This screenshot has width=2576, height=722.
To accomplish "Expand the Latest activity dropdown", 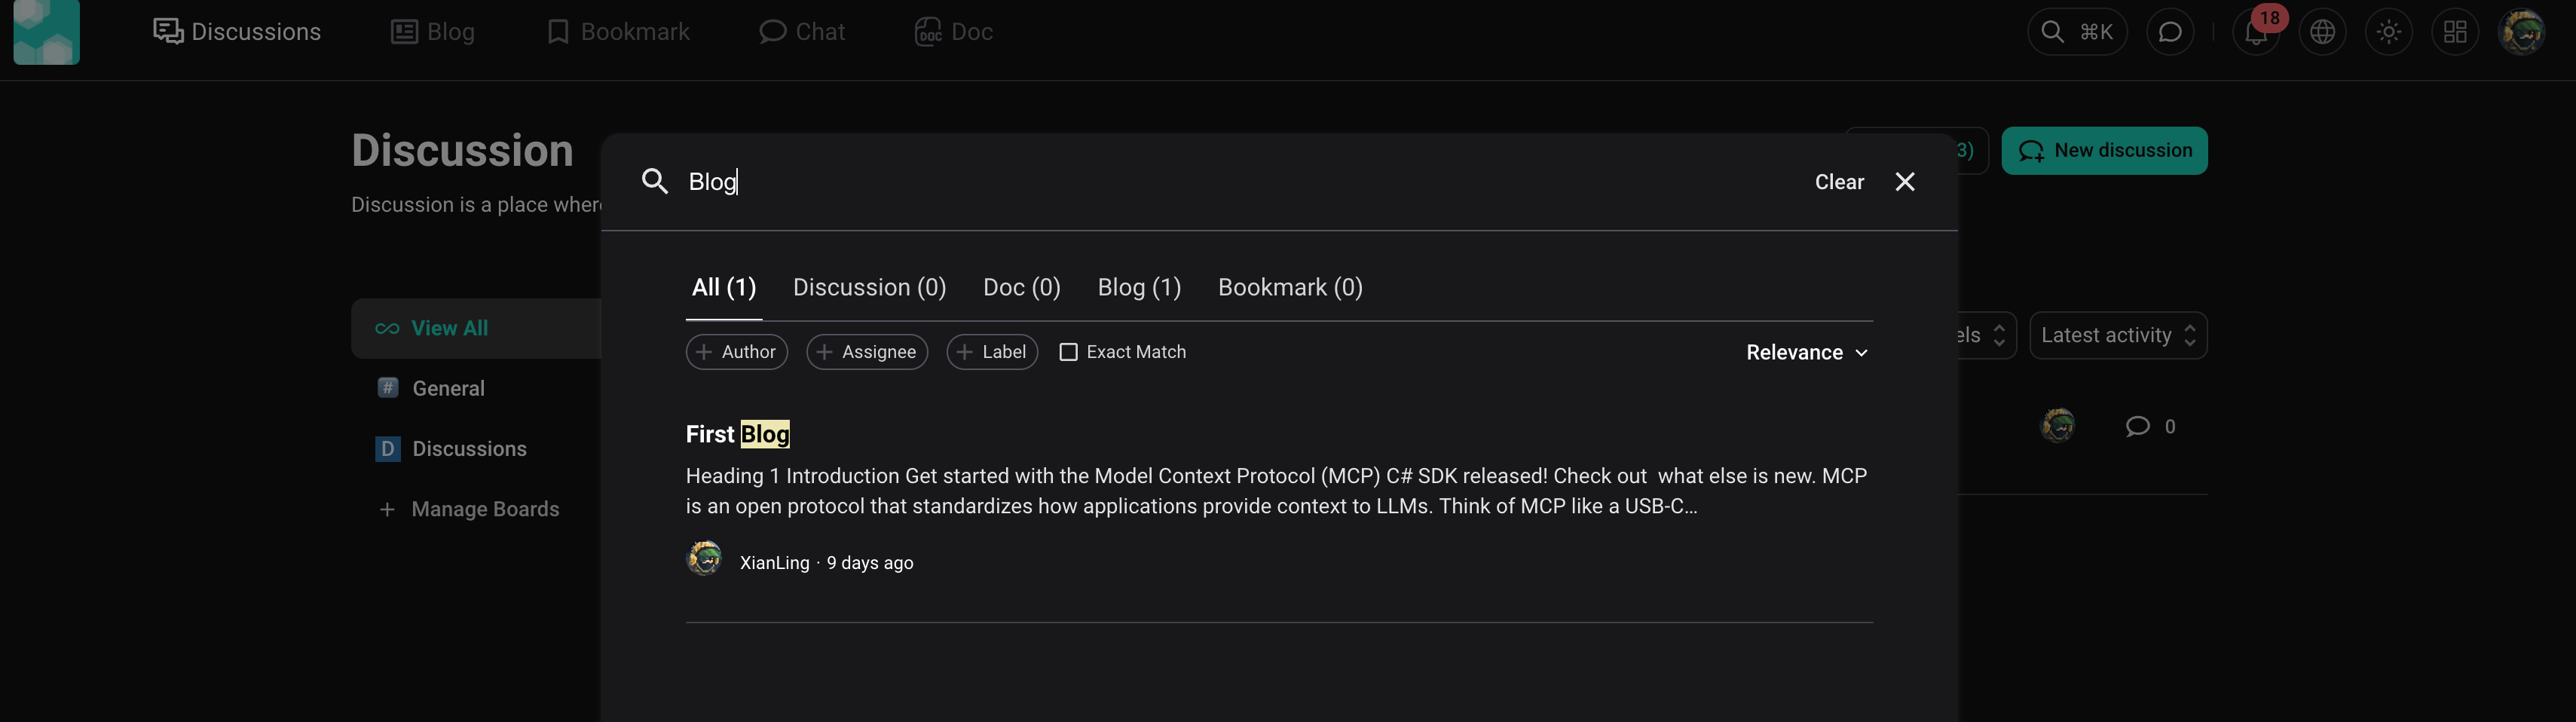I will [2117, 336].
